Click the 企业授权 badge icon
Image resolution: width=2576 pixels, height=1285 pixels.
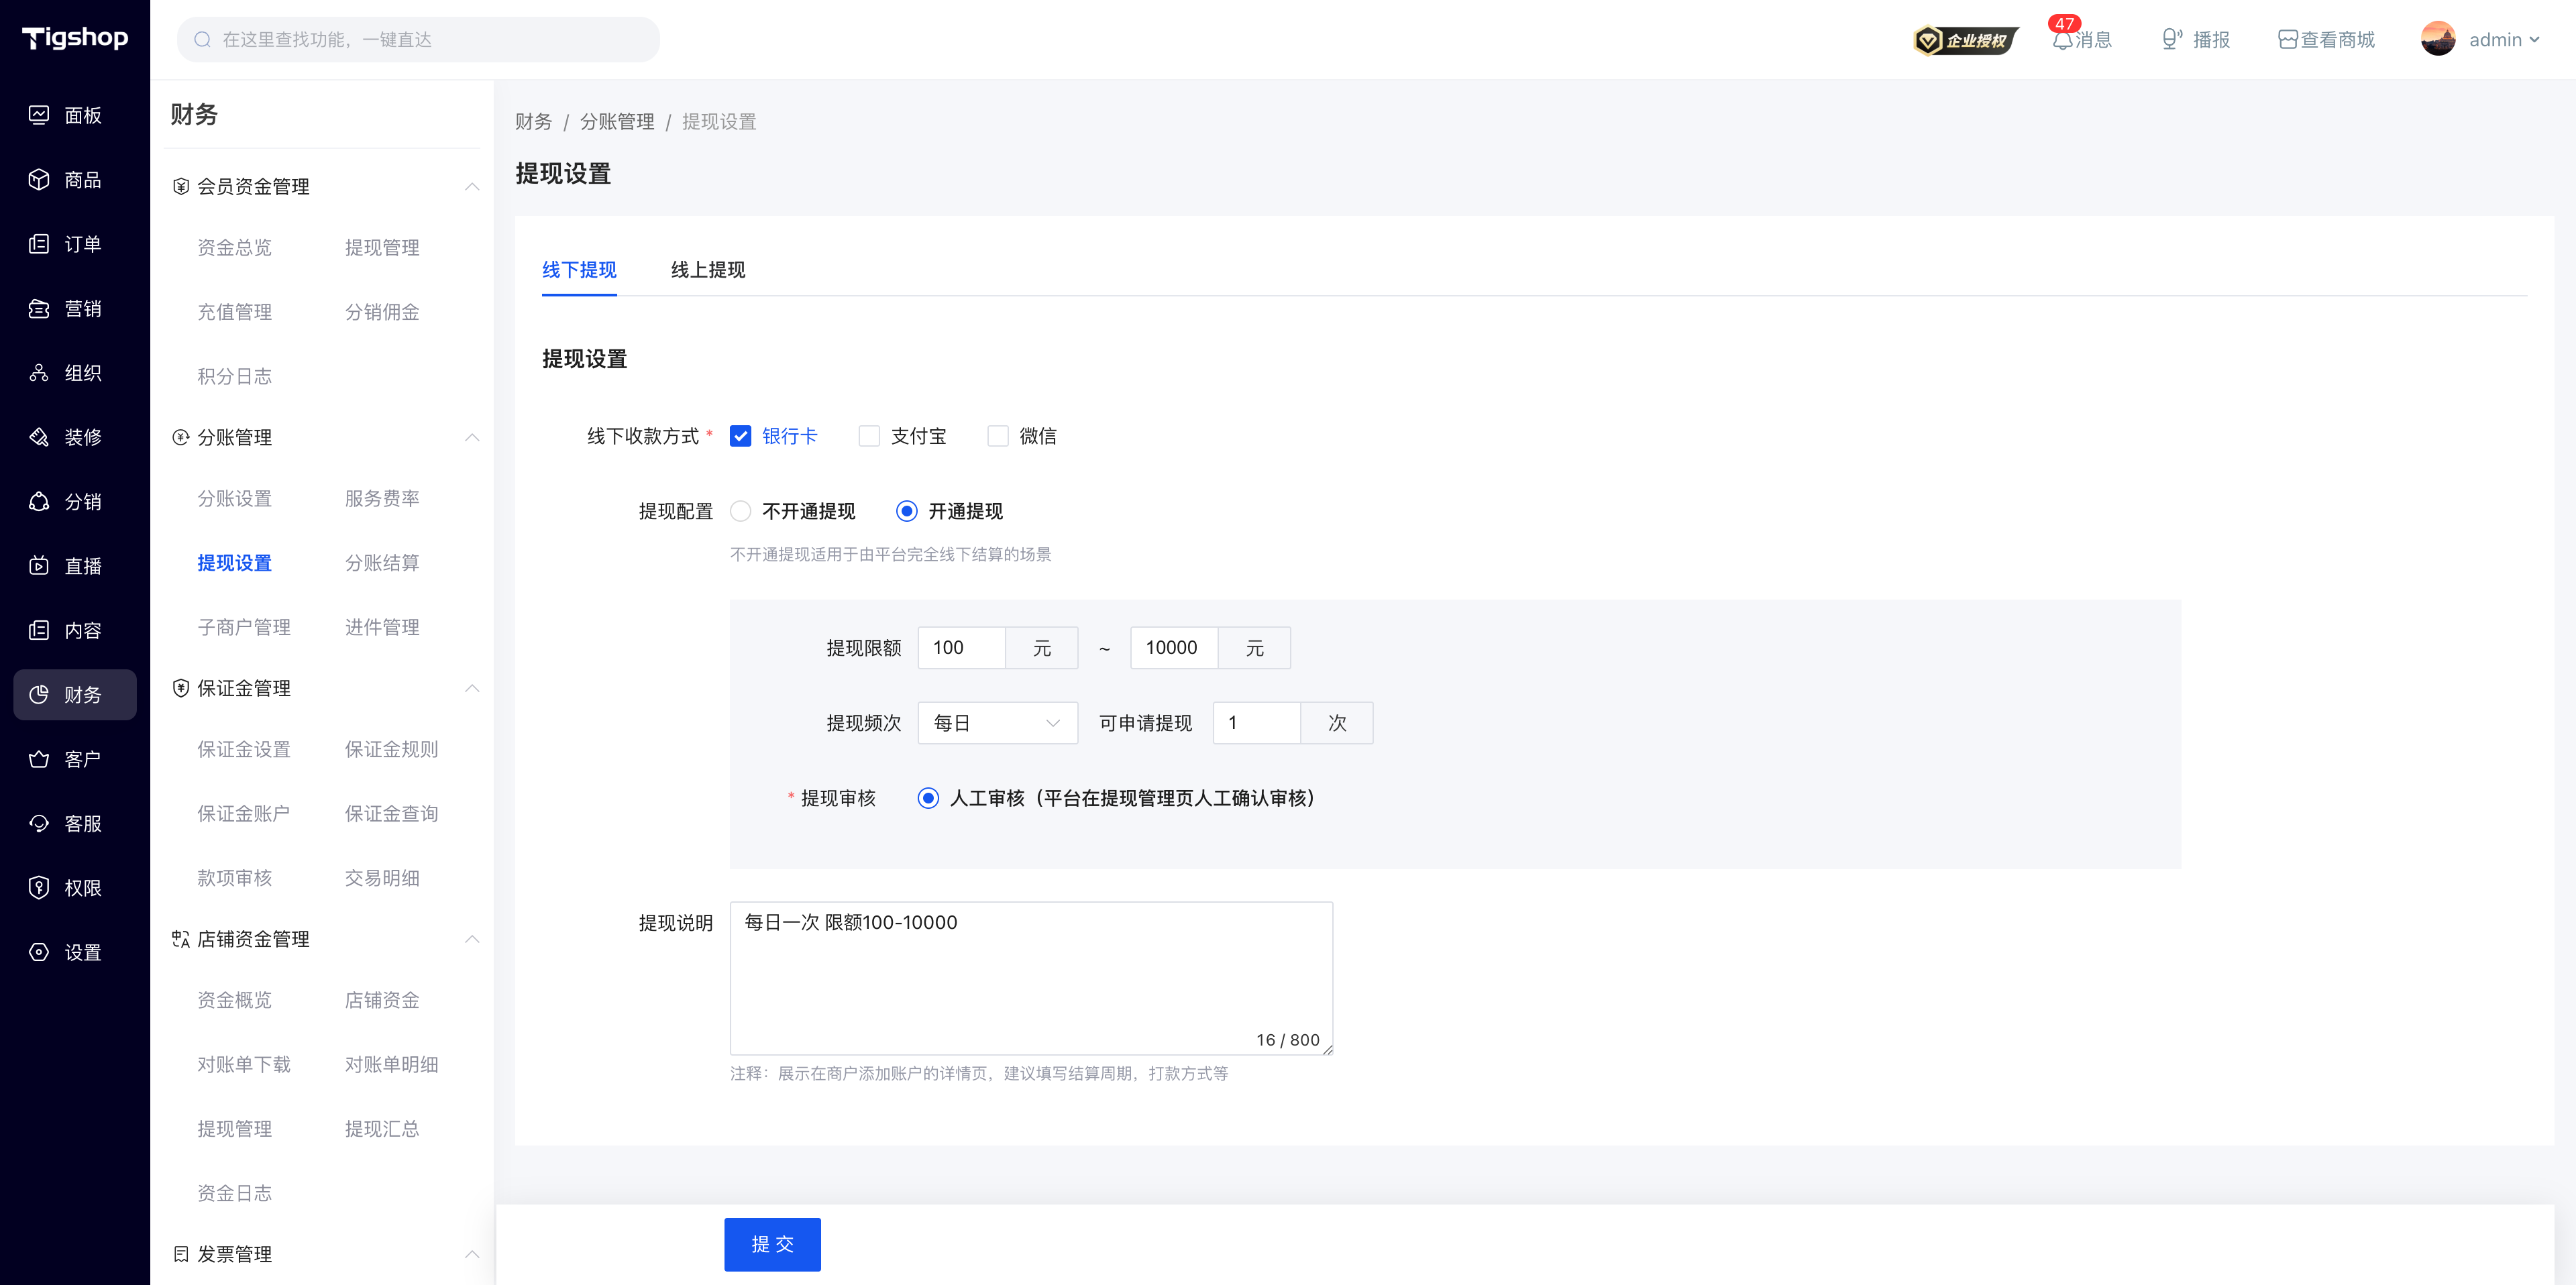tap(1965, 40)
